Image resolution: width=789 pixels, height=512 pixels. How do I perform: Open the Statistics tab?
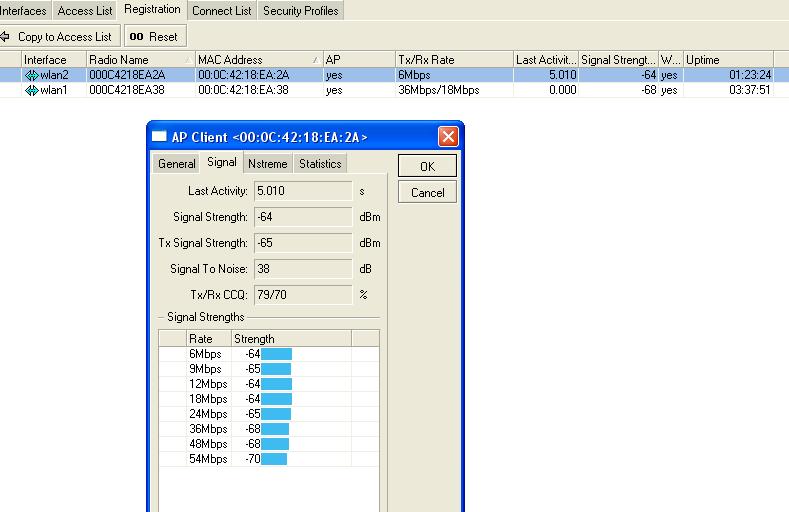[x=320, y=164]
